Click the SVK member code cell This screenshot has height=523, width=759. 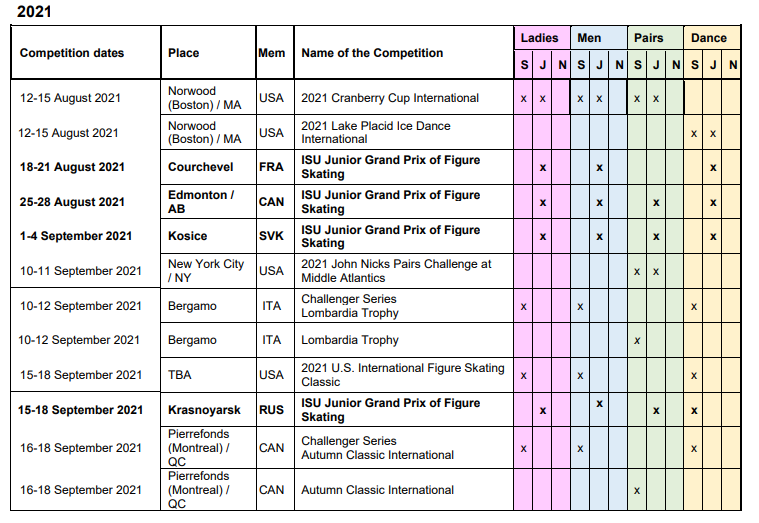click(x=271, y=236)
